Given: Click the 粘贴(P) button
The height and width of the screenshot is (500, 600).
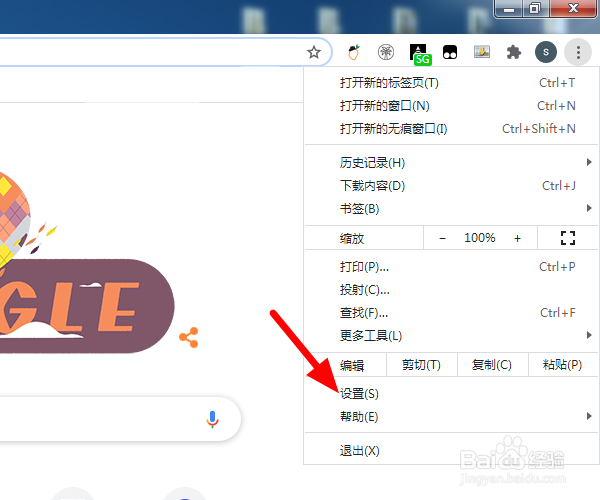Looking at the screenshot, I should pos(563,365).
